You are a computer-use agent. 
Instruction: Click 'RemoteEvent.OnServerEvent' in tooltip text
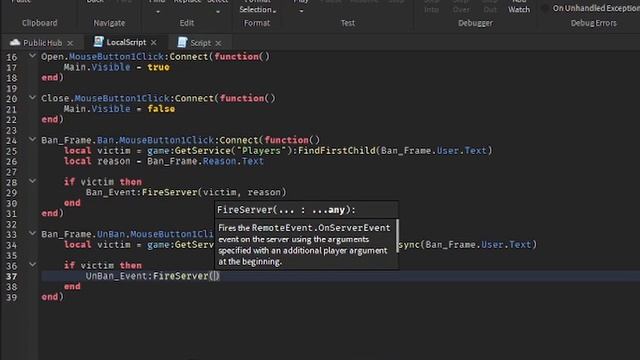coord(321,228)
